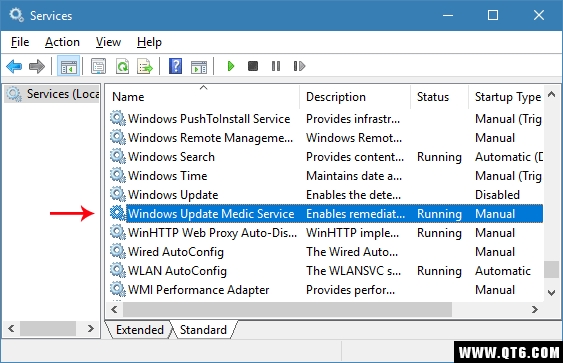Click gear icon beside WLAN AutoConfig
Image resolution: width=563 pixels, height=363 pixels.
click(x=118, y=270)
